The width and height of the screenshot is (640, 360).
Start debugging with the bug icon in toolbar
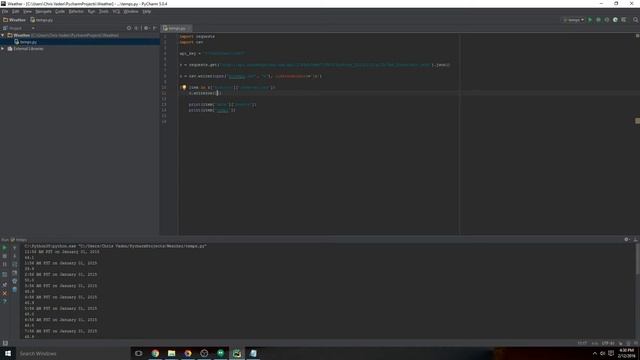click(x=598, y=20)
